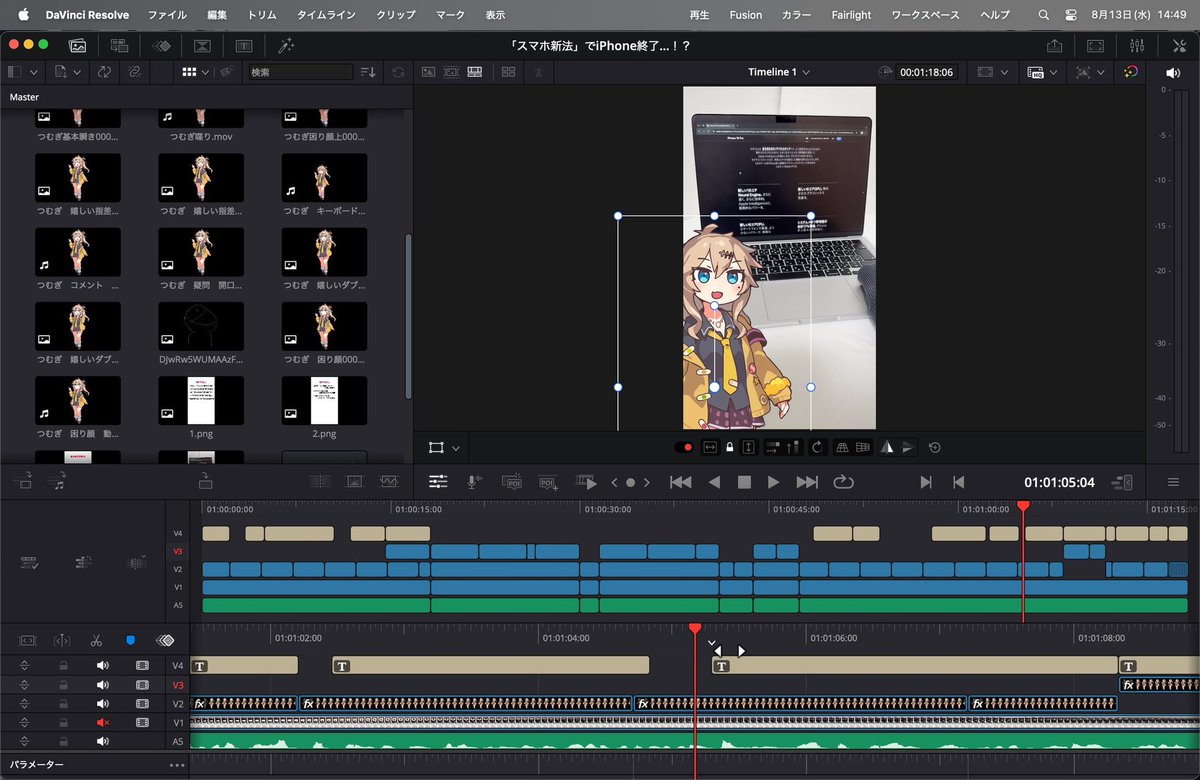Open the ワークスペース menu
The image size is (1200, 780).
coord(925,15)
